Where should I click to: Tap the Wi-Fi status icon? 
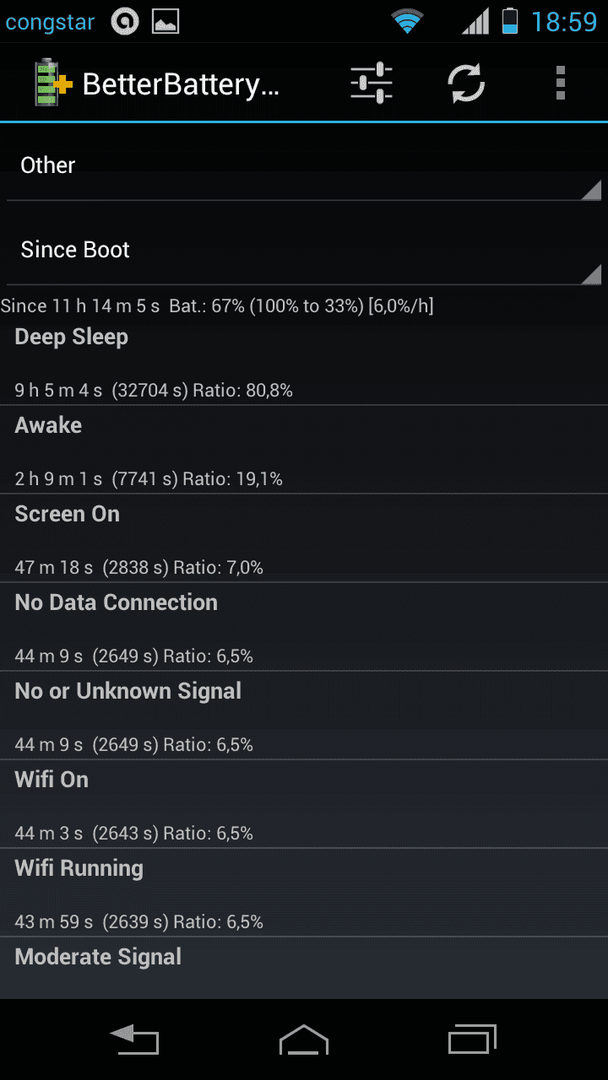[408, 22]
